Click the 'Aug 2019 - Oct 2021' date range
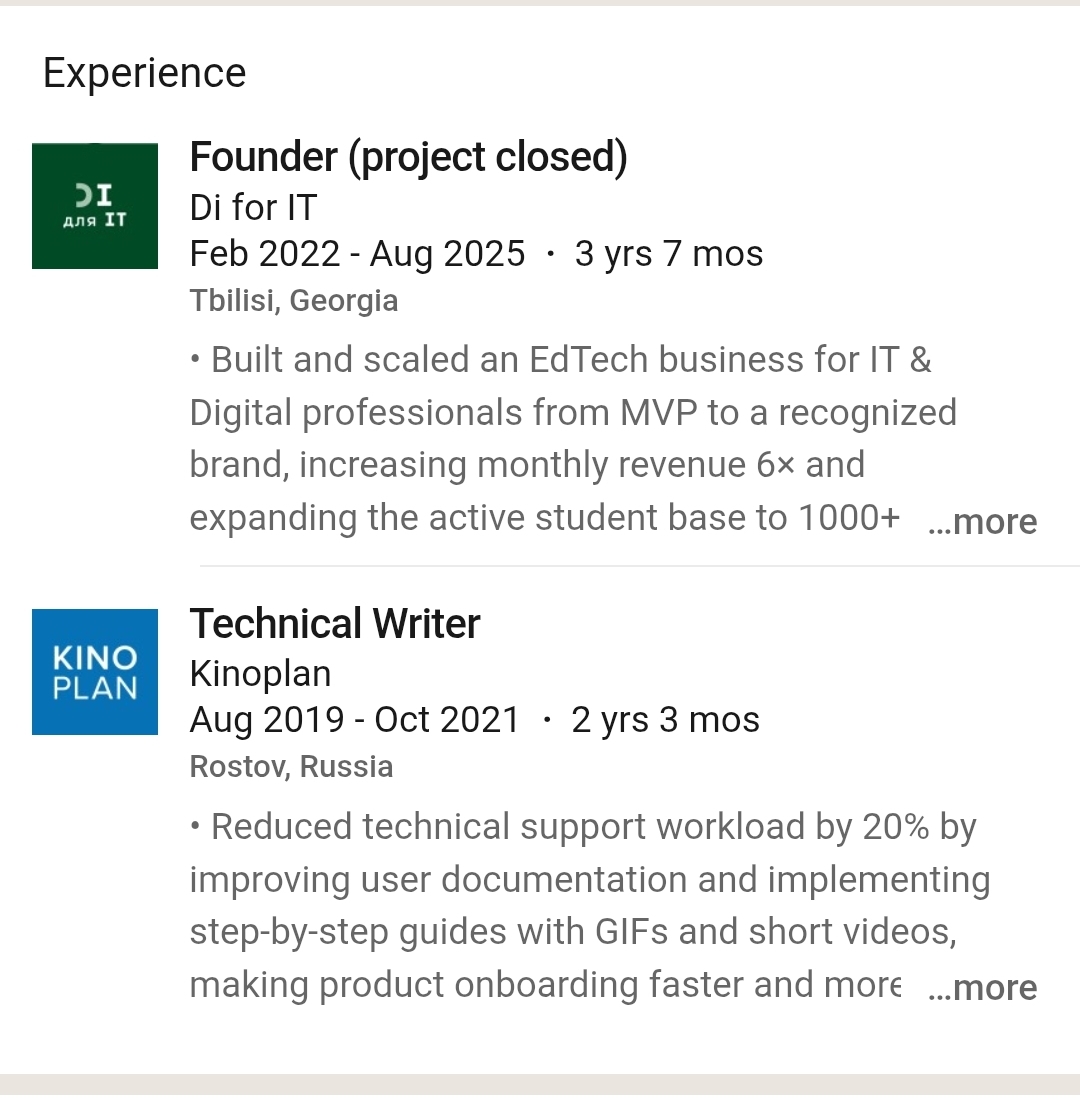Image resolution: width=1080 pixels, height=1104 pixels. [355, 720]
